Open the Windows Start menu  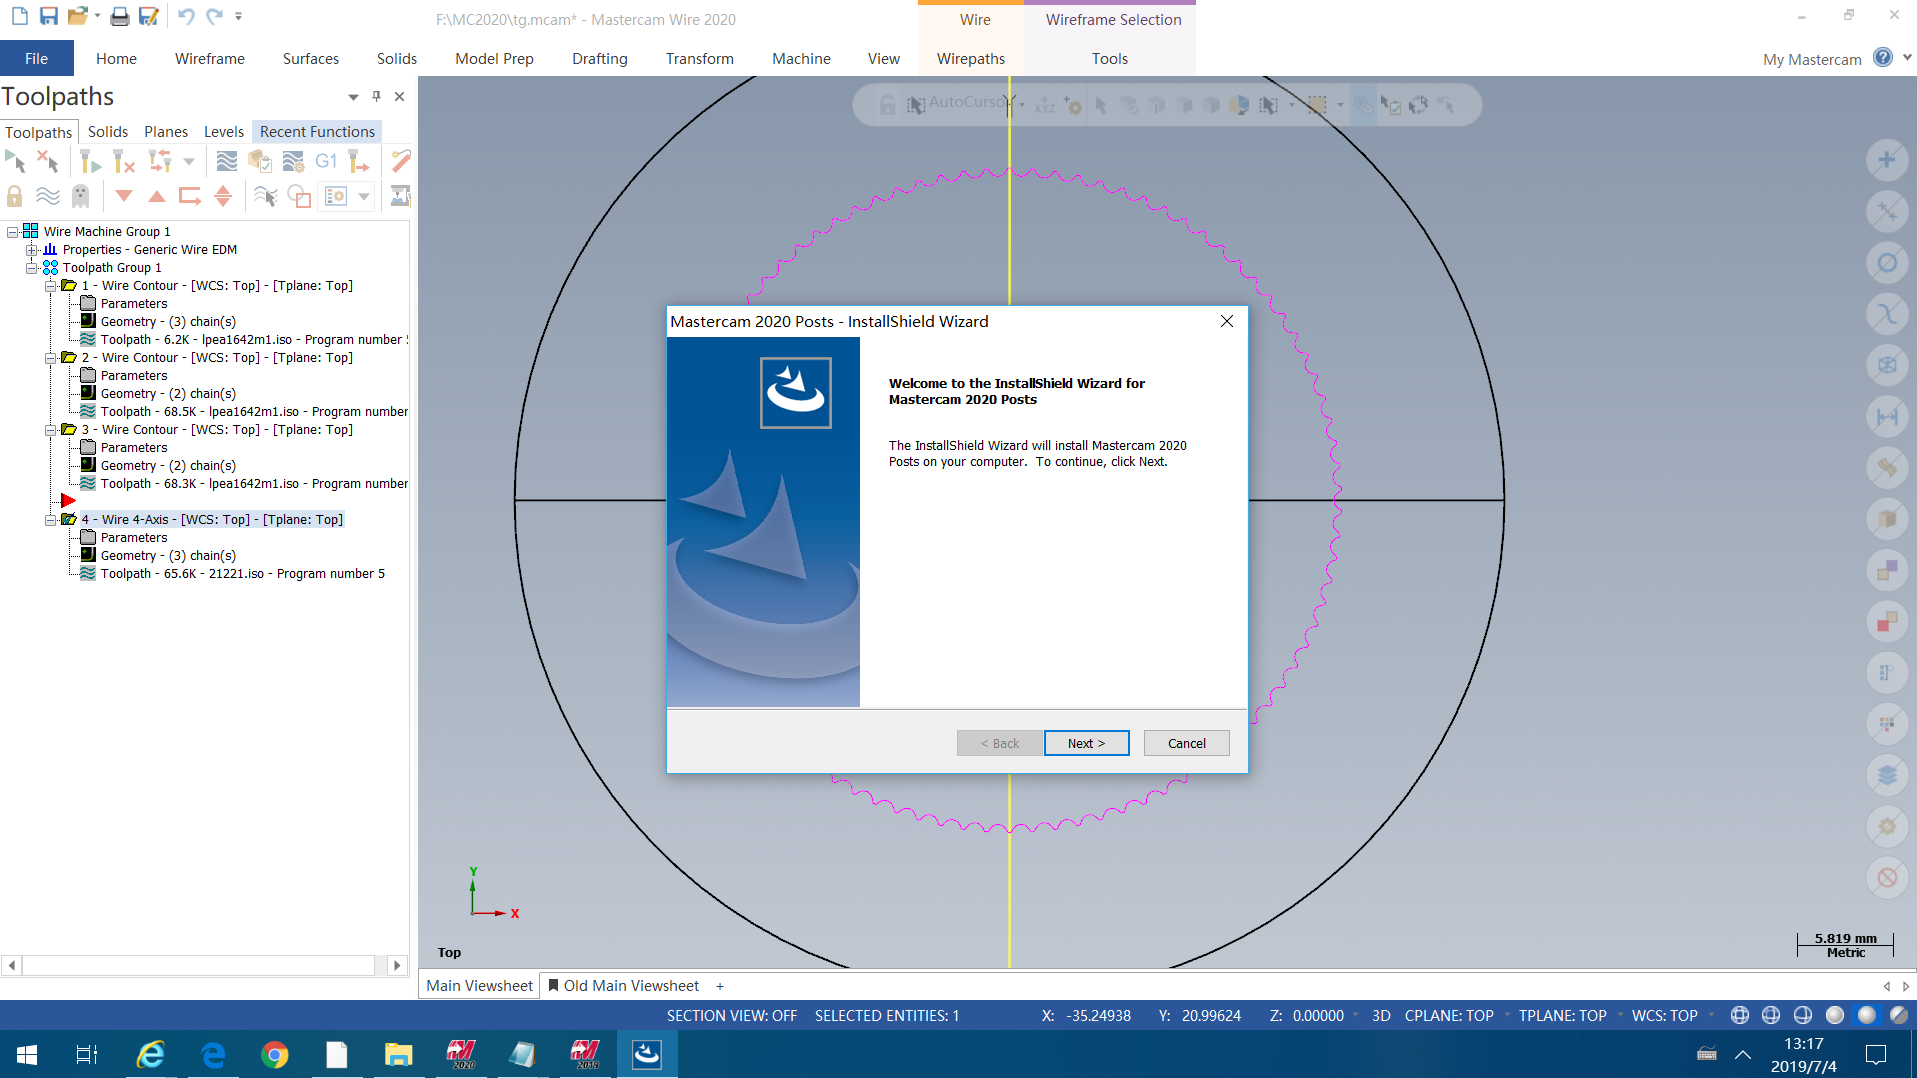(27, 1054)
